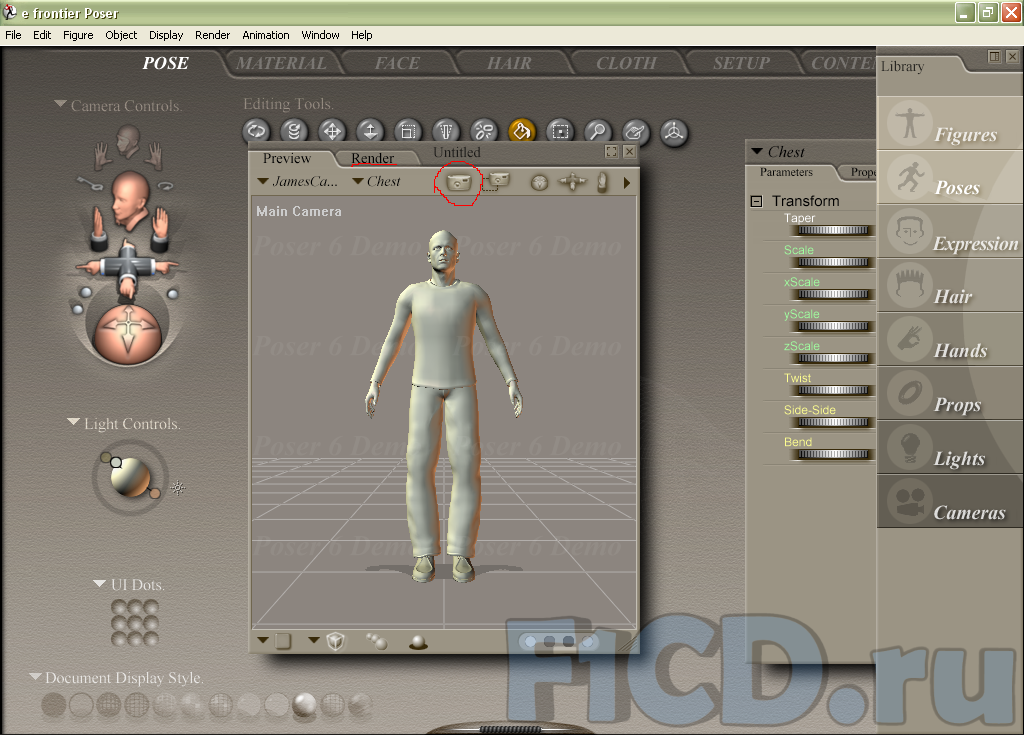Select the Taper editing tool
The height and width of the screenshot is (735, 1024).
pyautogui.click(x=445, y=131)
